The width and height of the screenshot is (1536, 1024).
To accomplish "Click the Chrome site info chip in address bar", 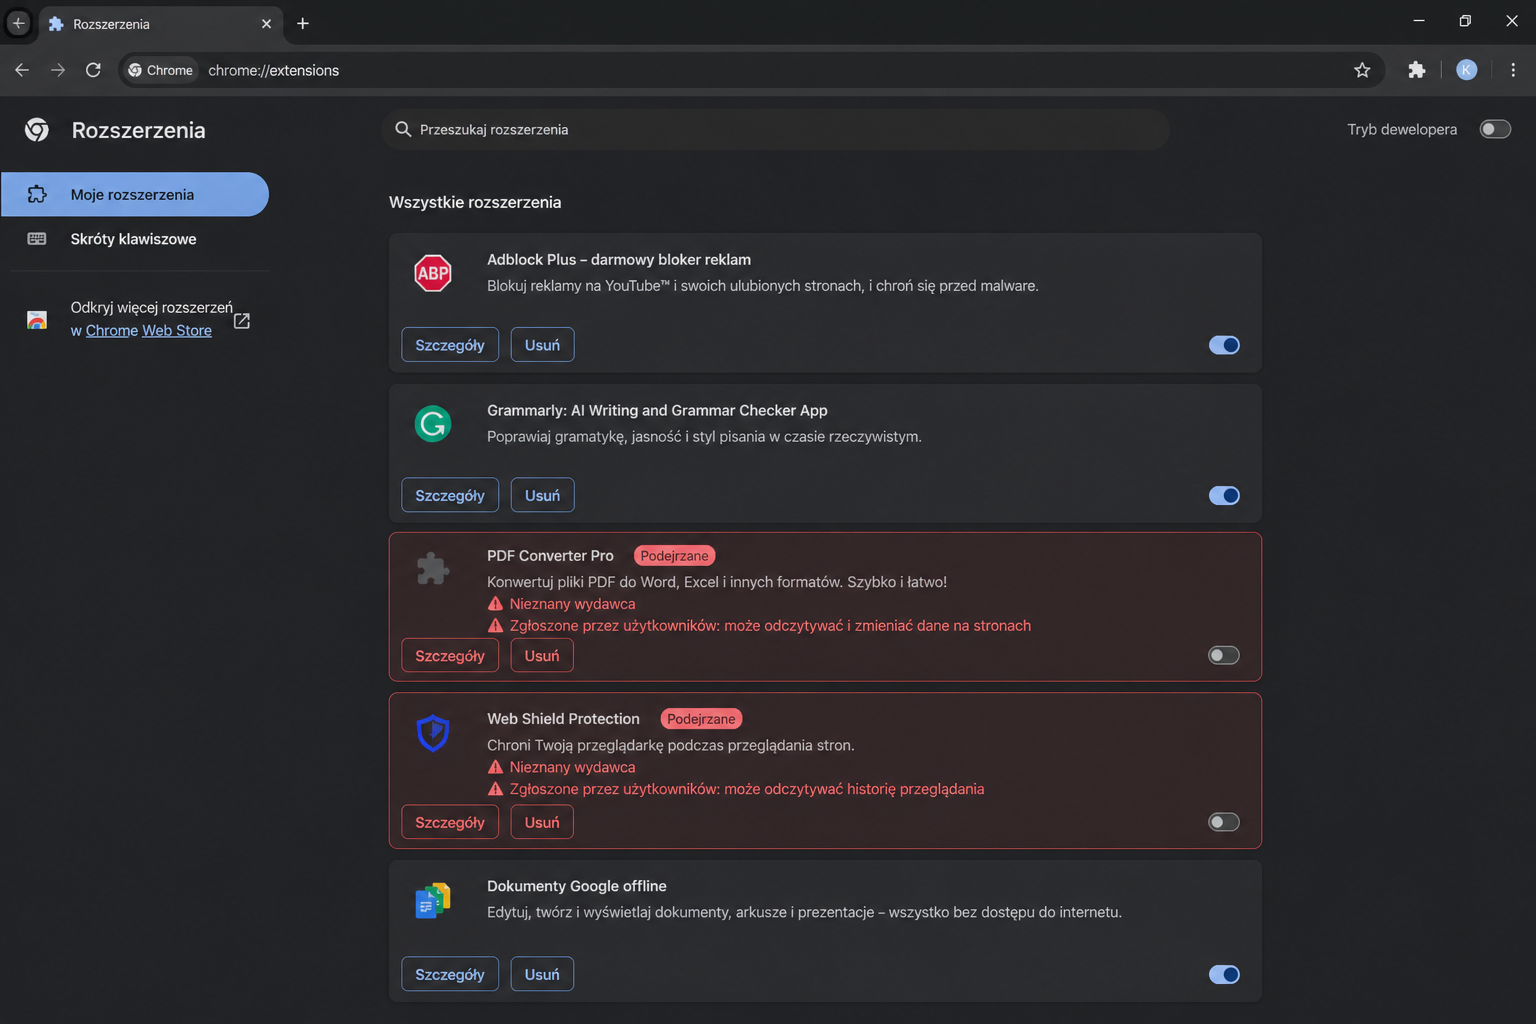I will 160,70.
